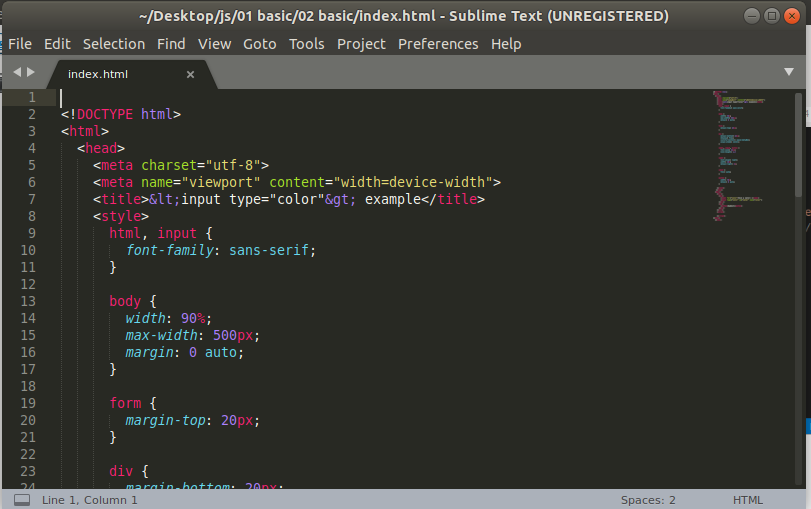Open the Find menu
Image resolution: width=811 pixels, height=509 pixels.
click(x=171, y=44)
